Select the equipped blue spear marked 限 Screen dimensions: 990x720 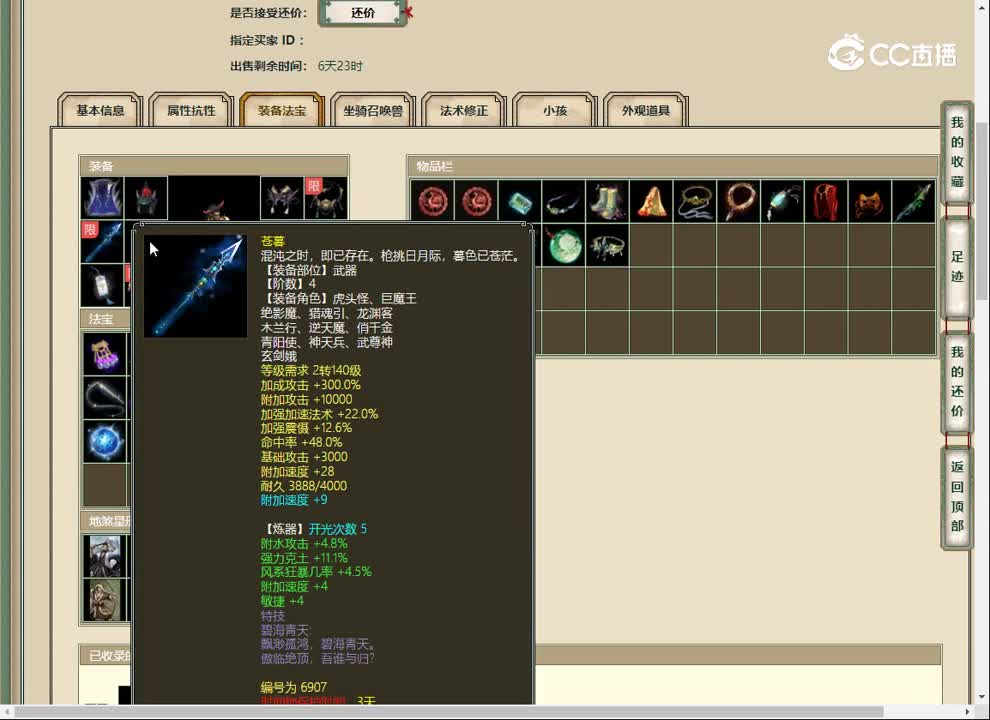click(x=102, y=241)
